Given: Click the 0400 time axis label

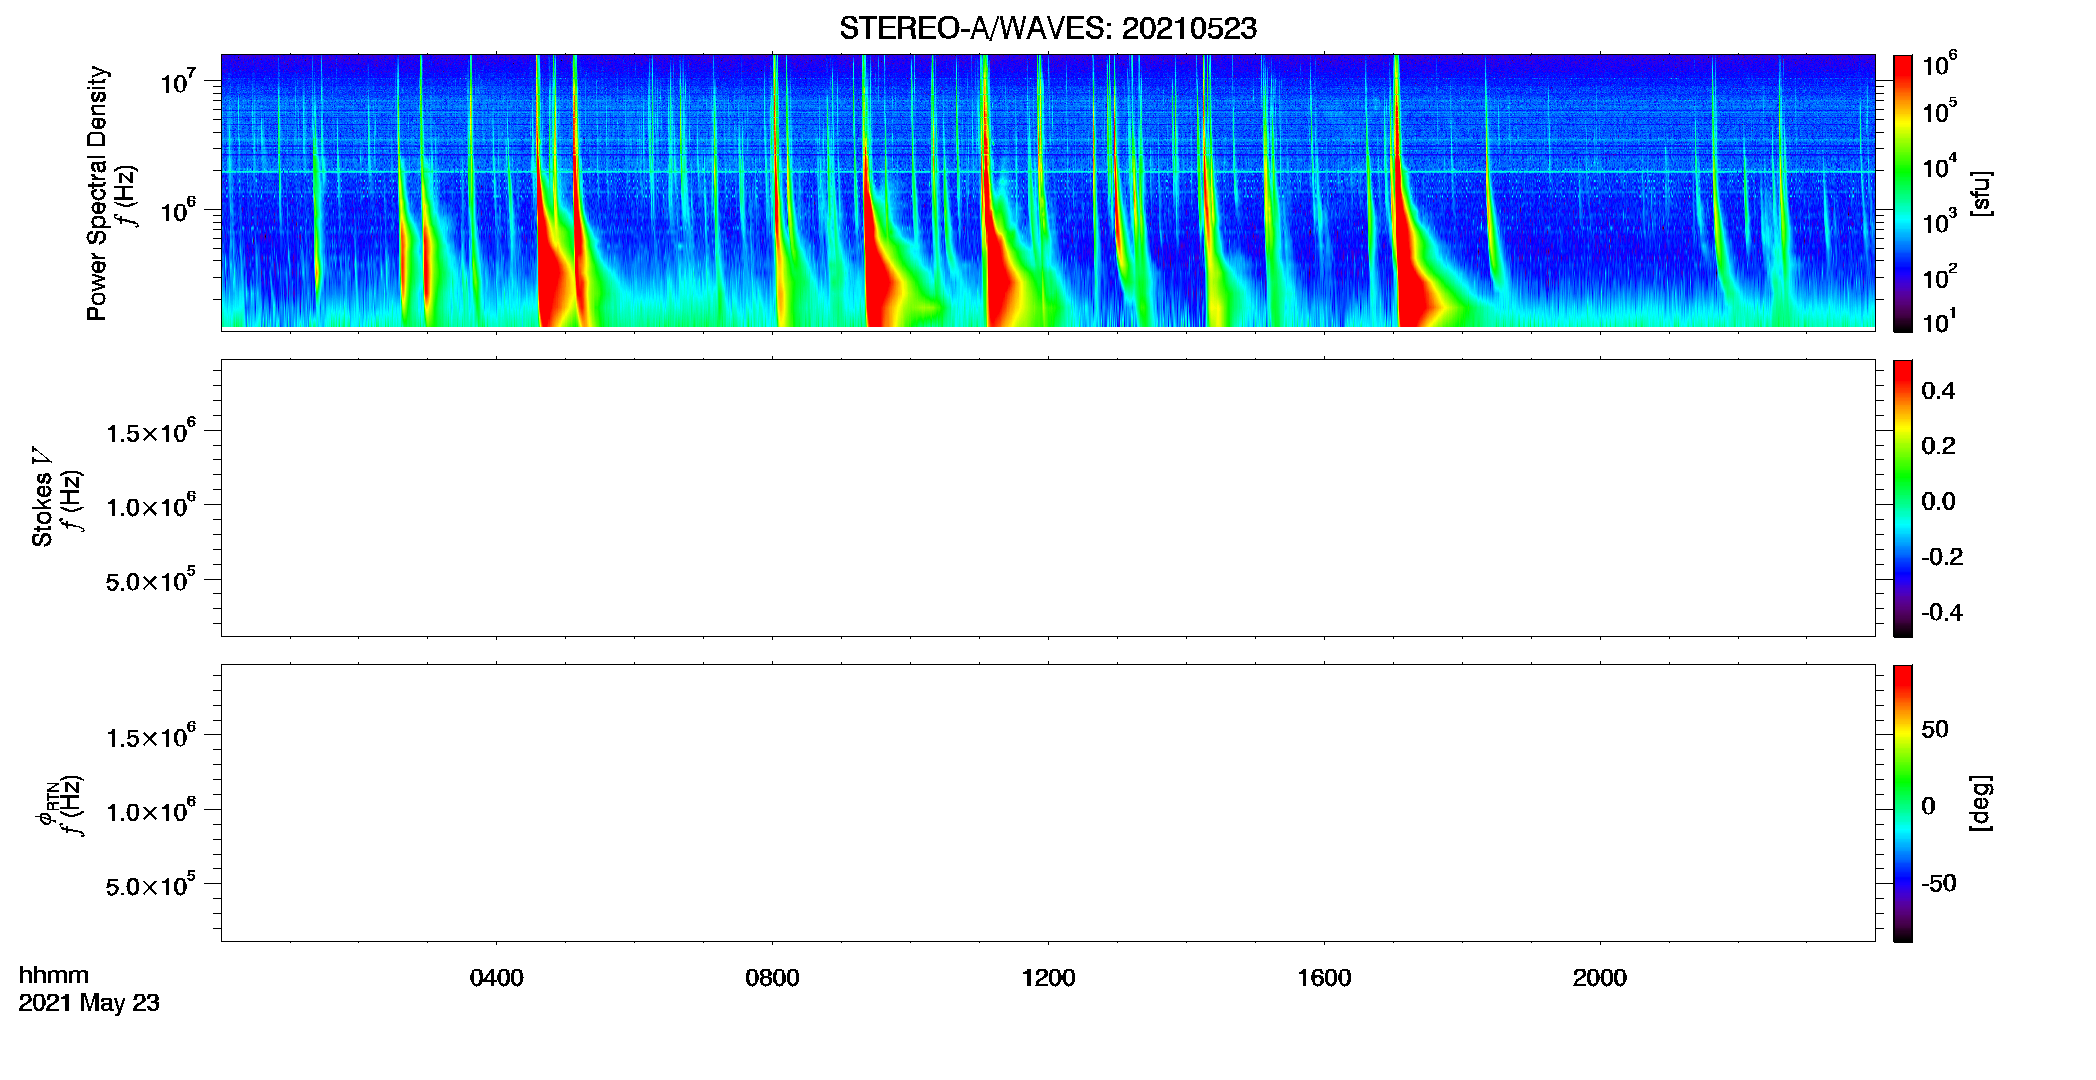Looking at the screenshot, I should pos(496,978).
